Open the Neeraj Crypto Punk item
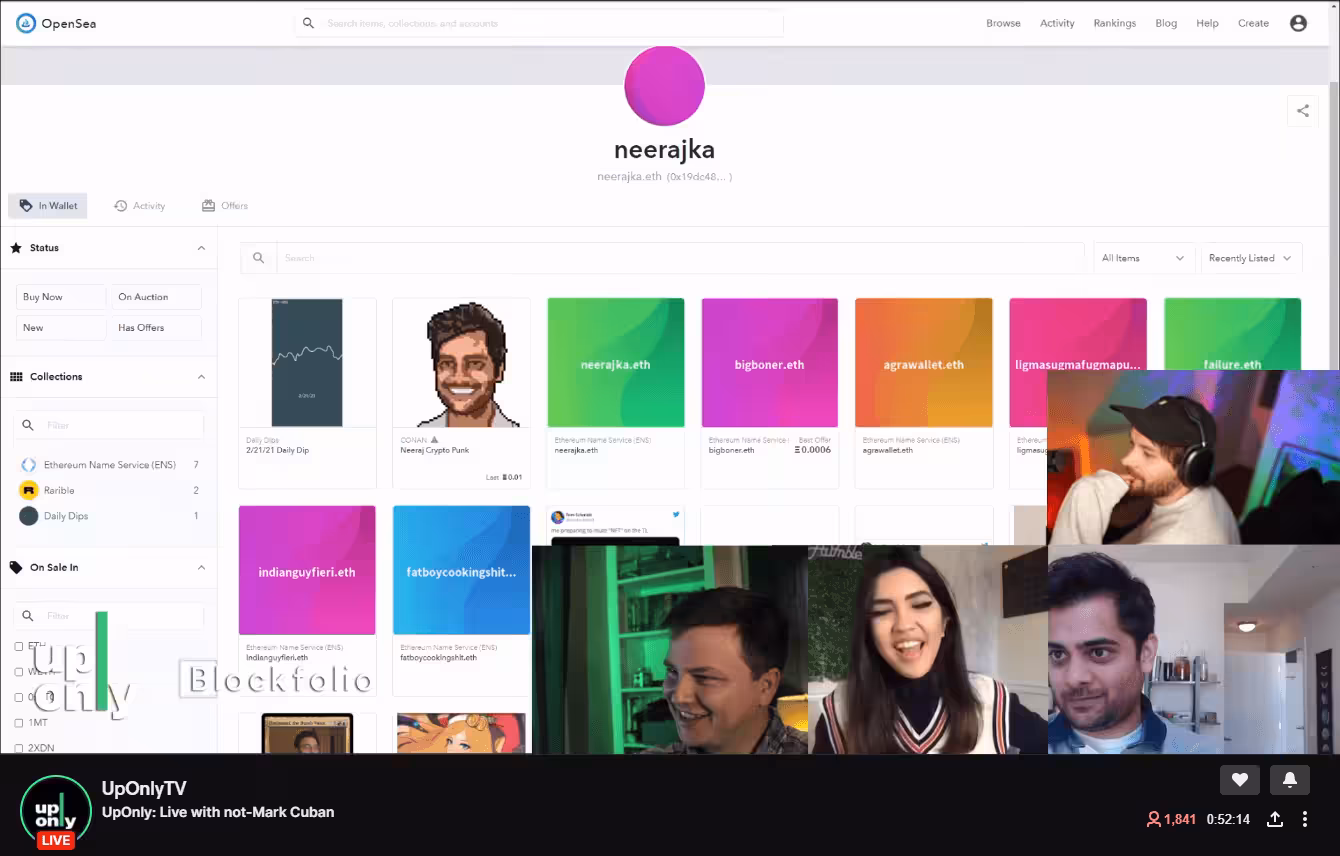The width and height of the screenshot is (1340, 856). tap(461, 393)
